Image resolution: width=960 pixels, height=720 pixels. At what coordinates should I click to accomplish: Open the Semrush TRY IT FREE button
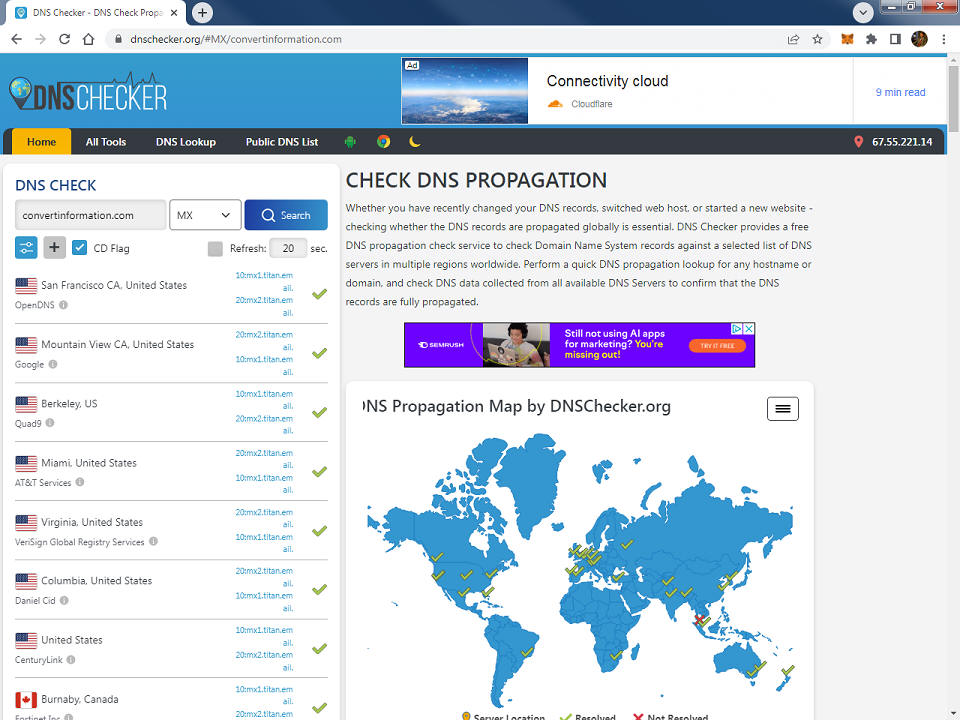(717, 346)
